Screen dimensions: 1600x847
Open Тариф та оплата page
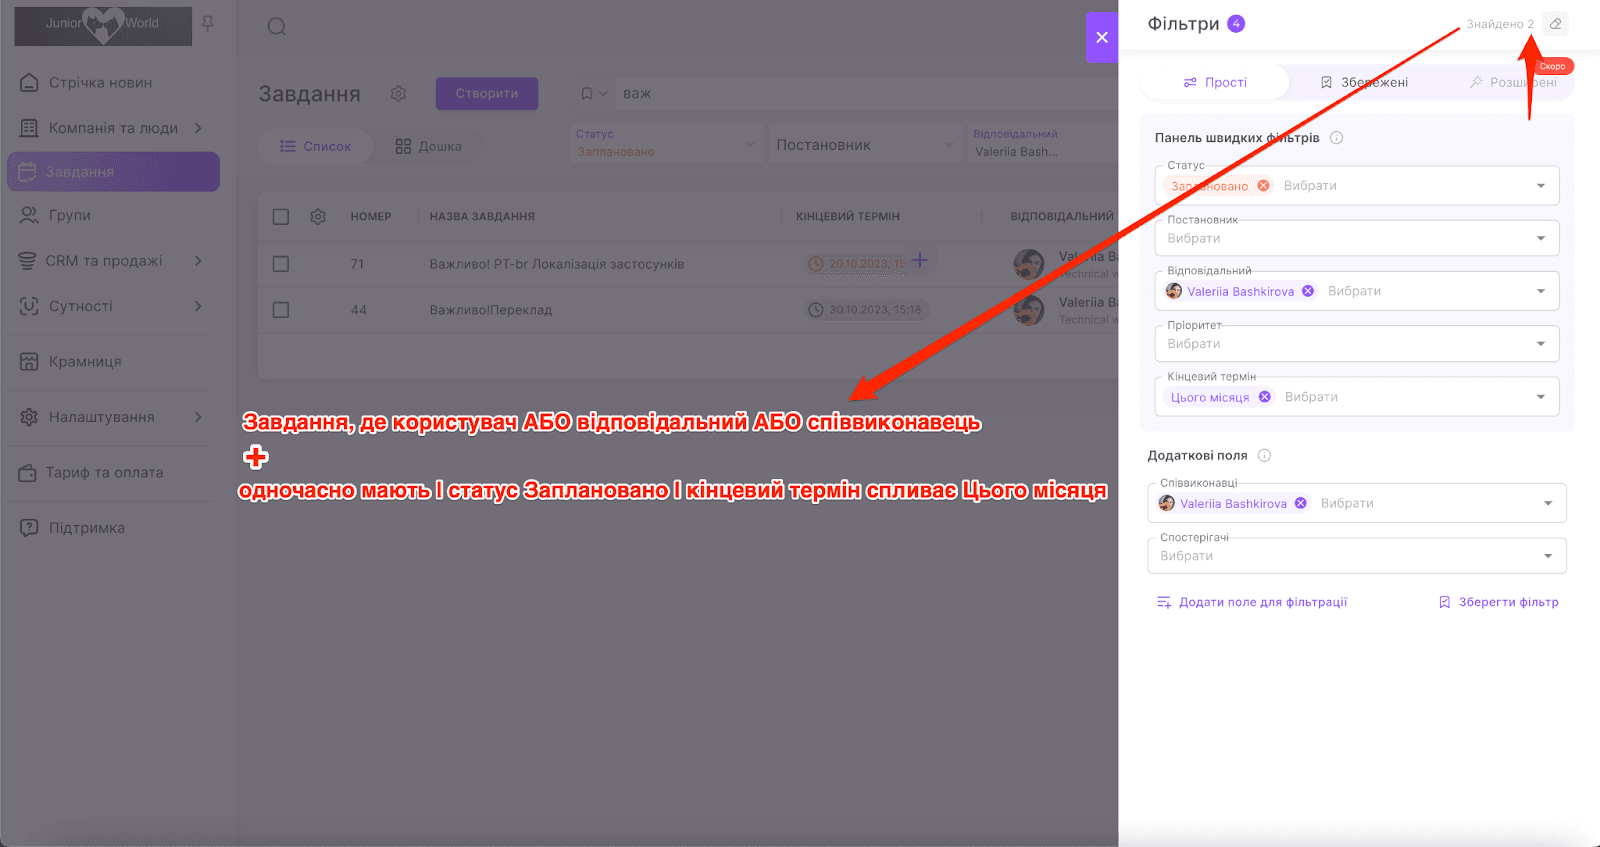point(104,473)
